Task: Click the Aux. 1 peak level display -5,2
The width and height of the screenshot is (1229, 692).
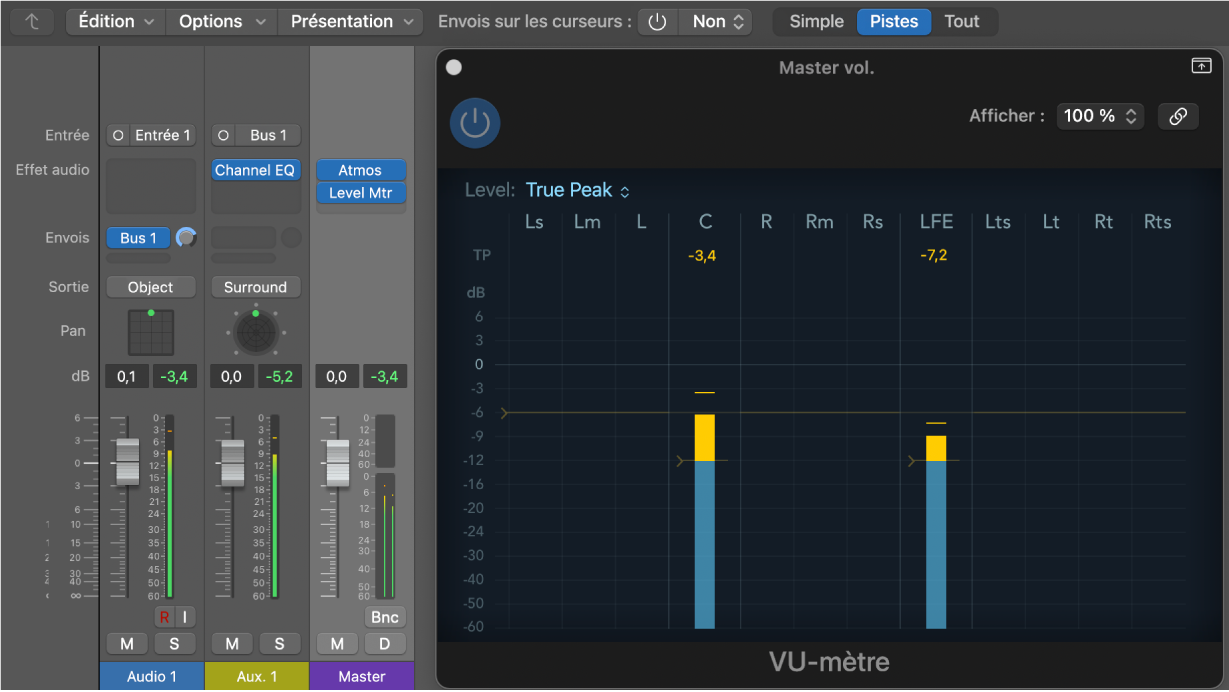Action: [x=279, y=377]
